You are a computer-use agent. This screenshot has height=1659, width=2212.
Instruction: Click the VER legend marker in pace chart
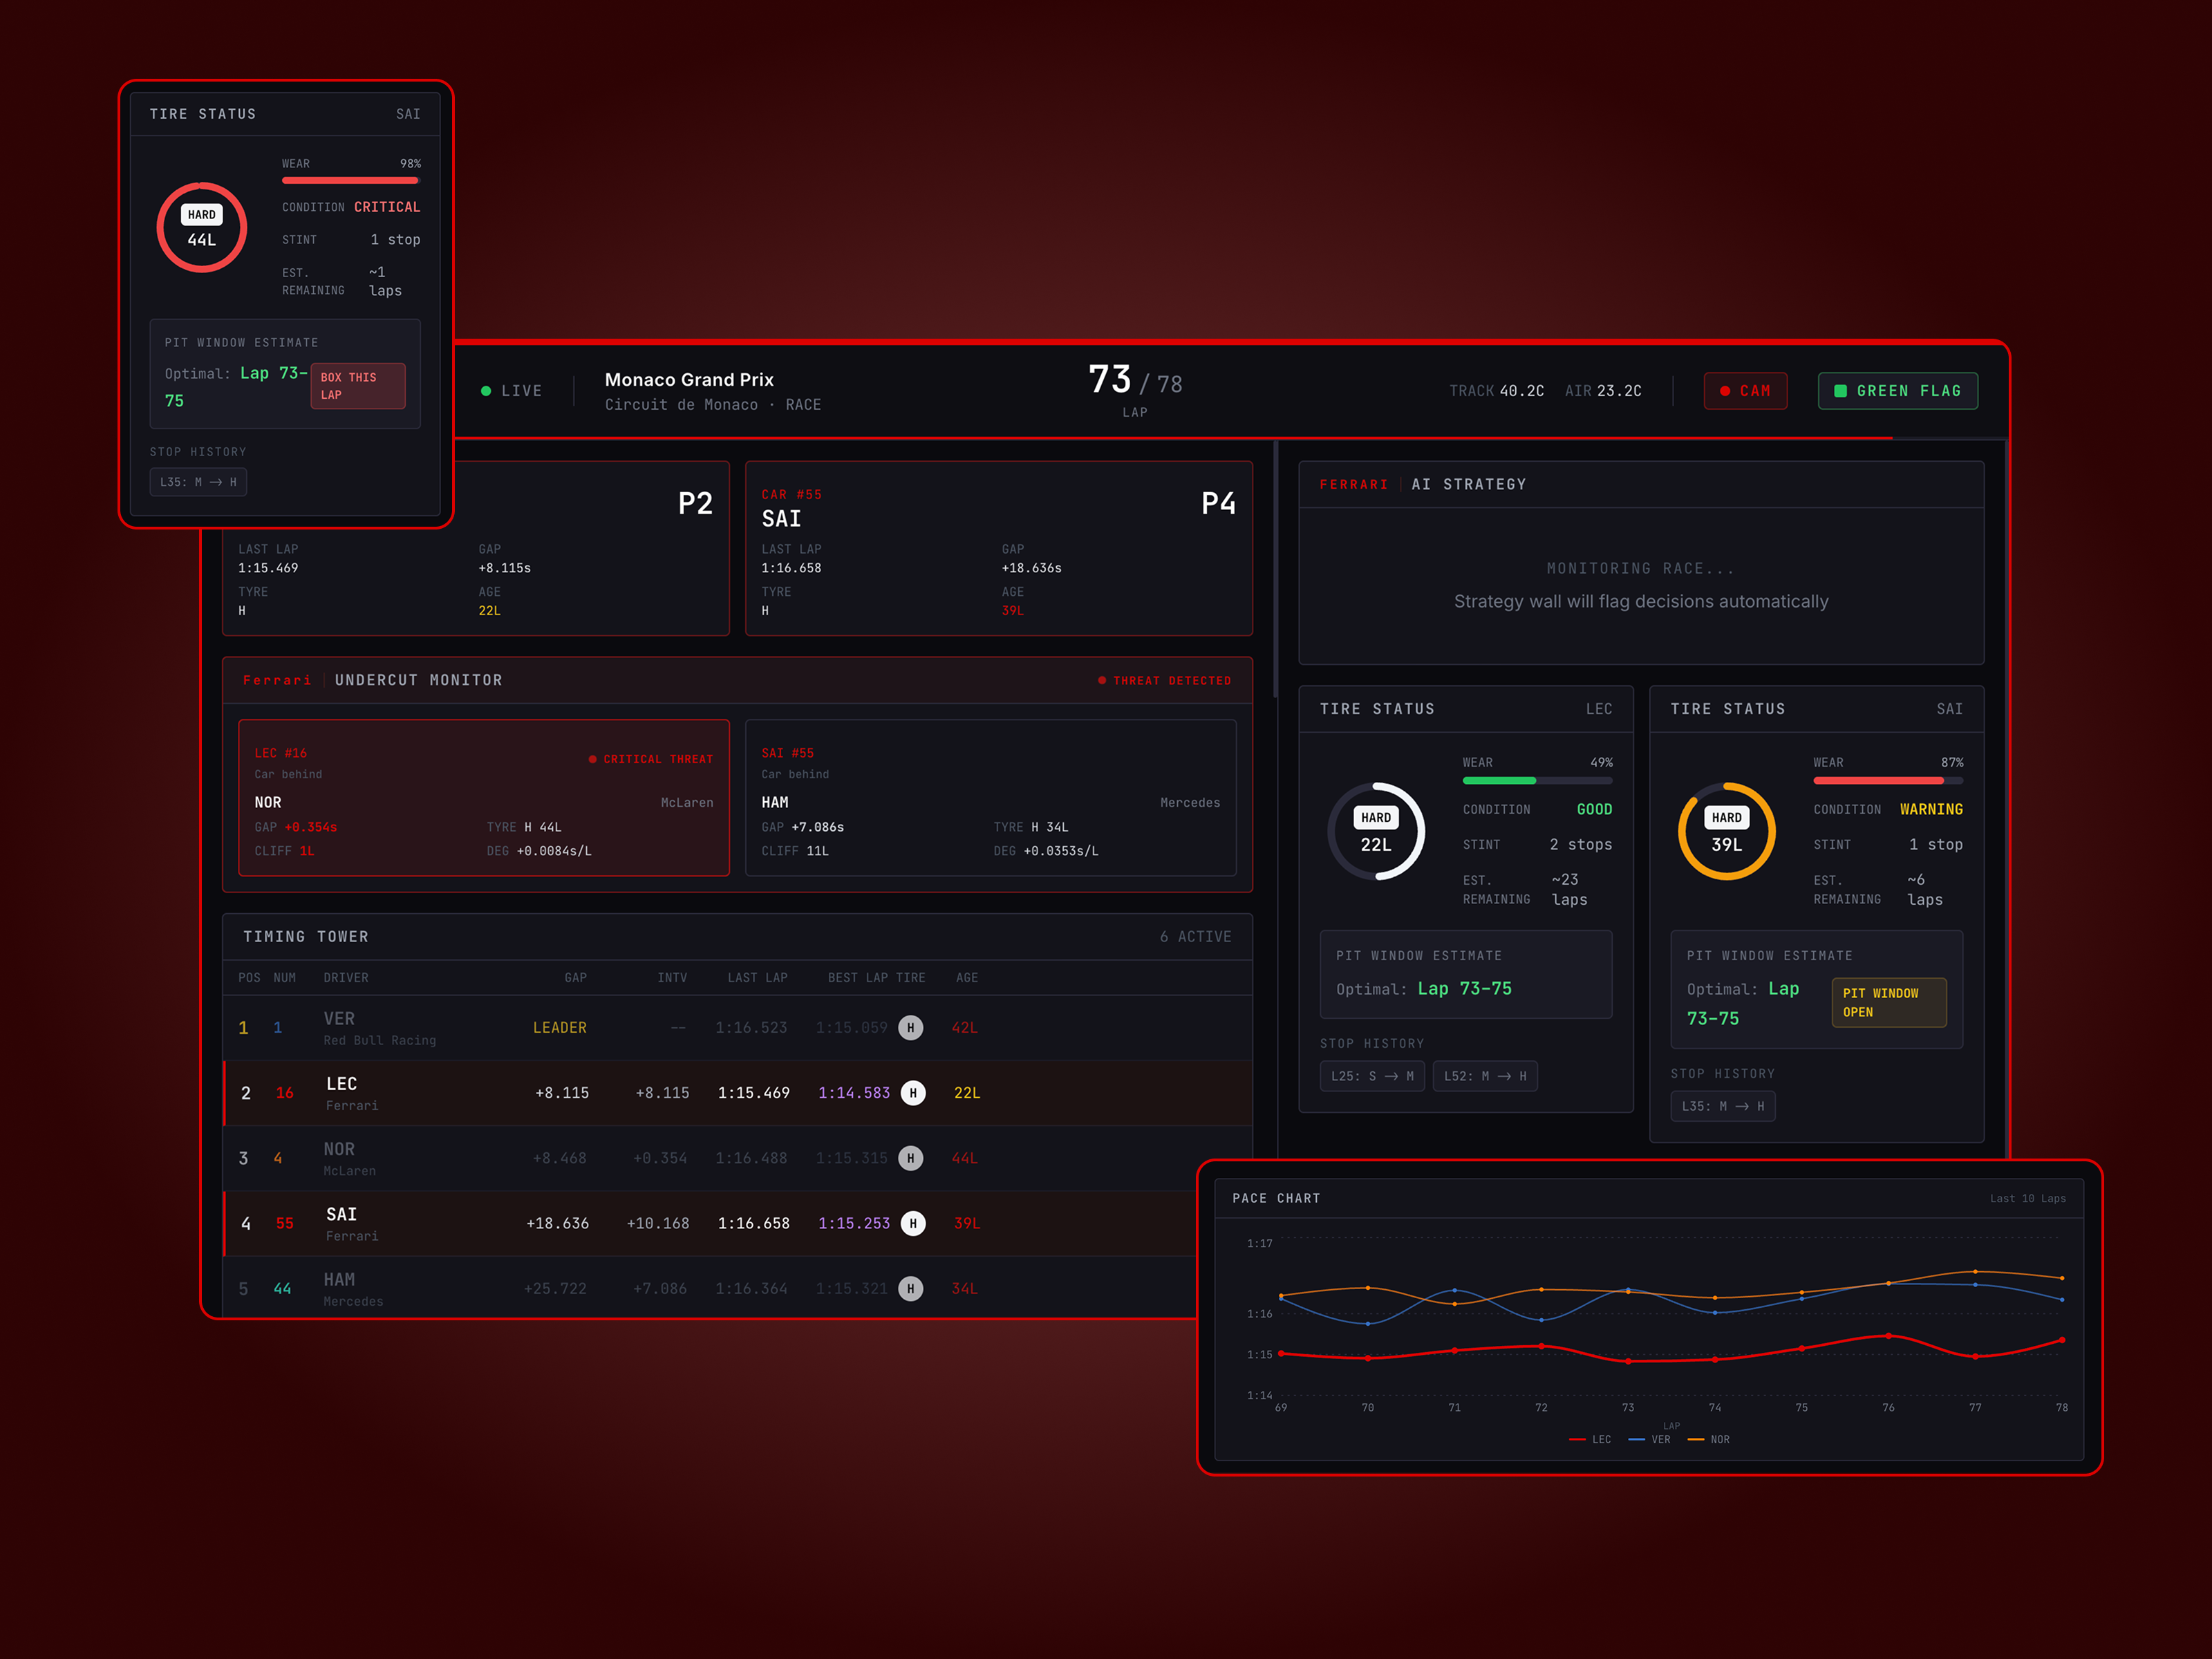point(1636,1439)
